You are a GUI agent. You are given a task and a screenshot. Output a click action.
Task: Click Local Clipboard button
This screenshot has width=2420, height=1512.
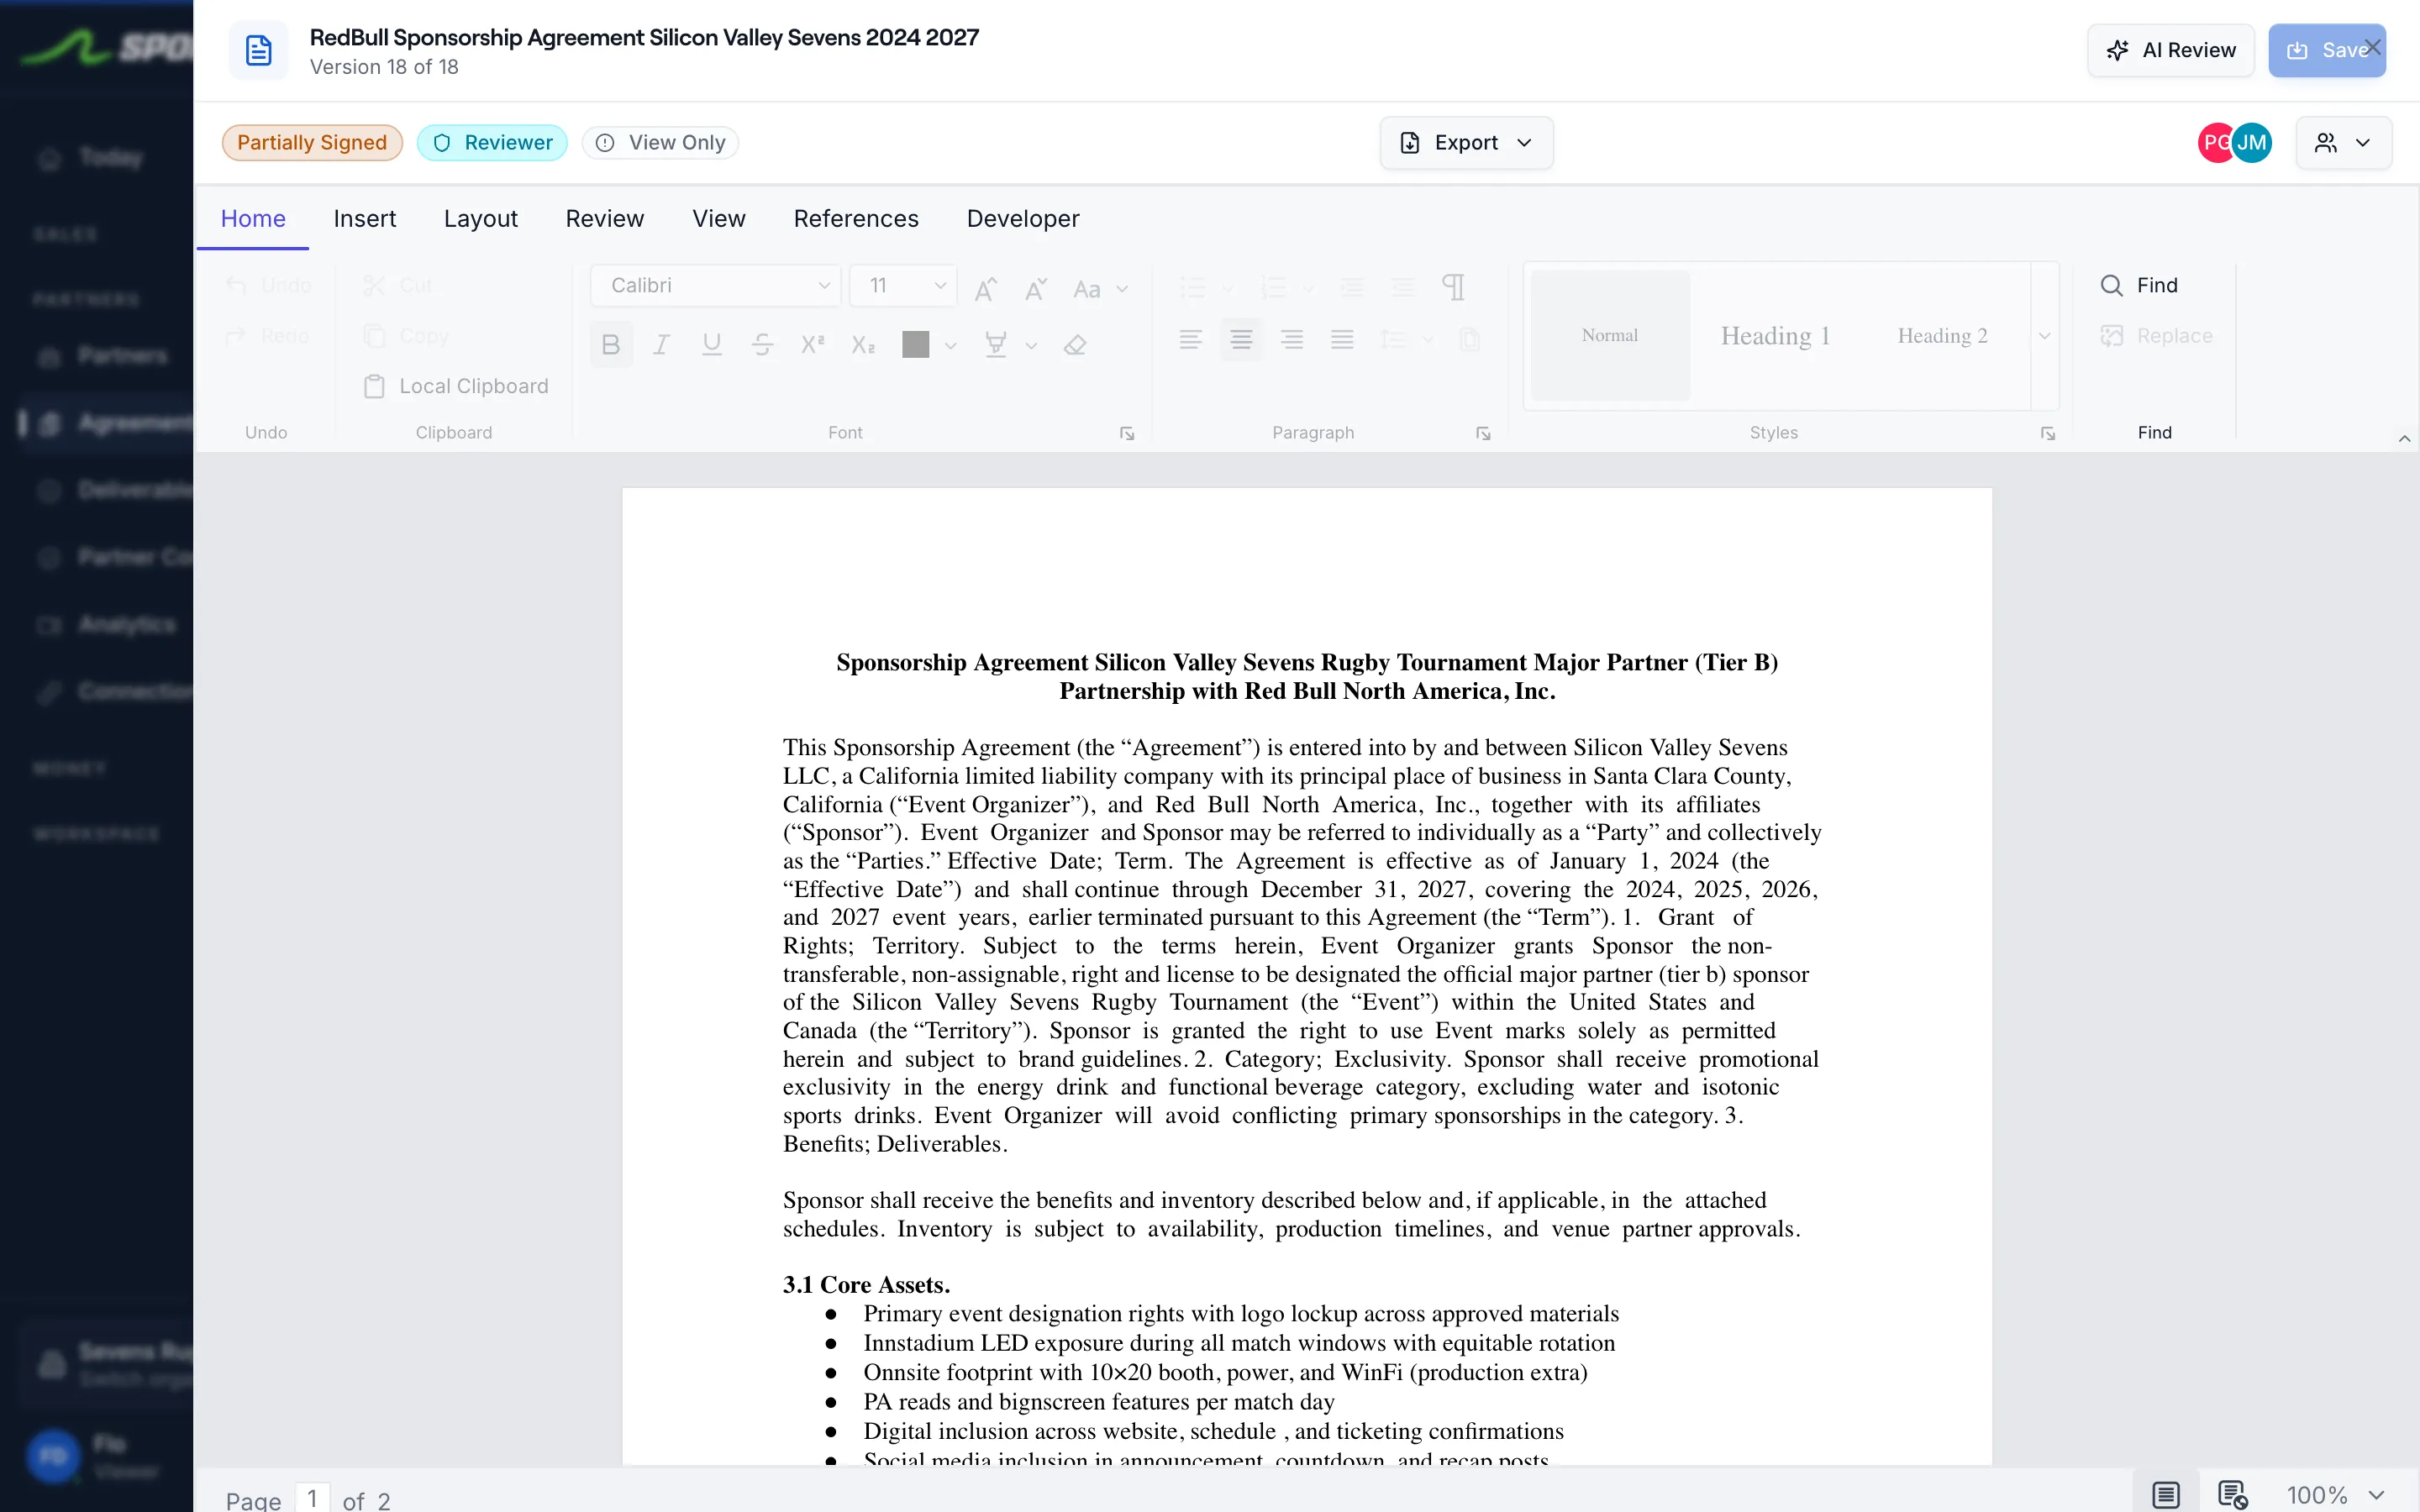coord(457,386)
